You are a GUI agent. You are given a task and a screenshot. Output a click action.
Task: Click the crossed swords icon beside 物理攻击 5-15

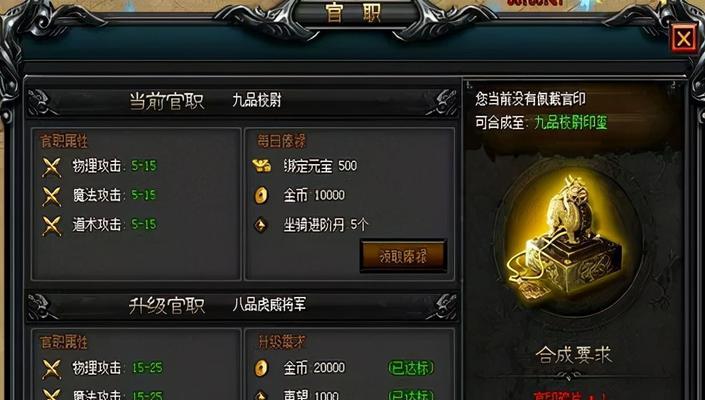(x=51, y=167)
